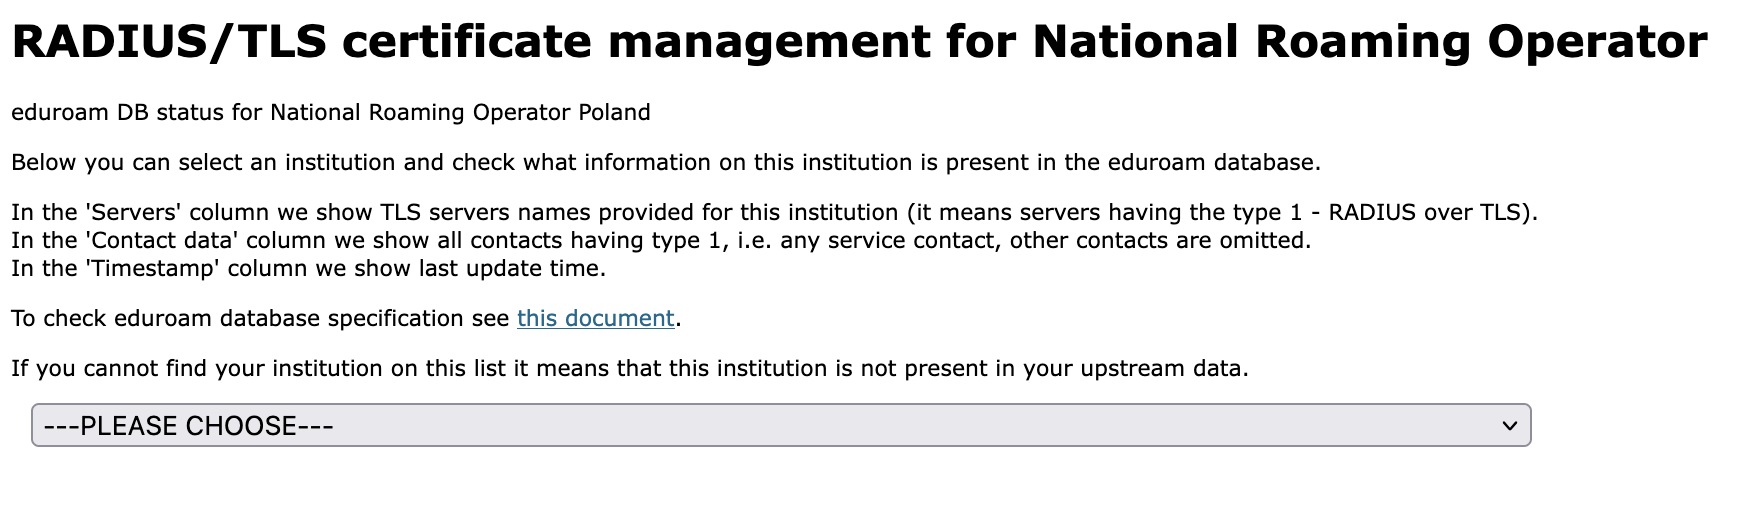Click the word 'Poland' in status line
The height and width of the screenshot is (524, 1760).
pyautogui.click(x=614, y=112)
